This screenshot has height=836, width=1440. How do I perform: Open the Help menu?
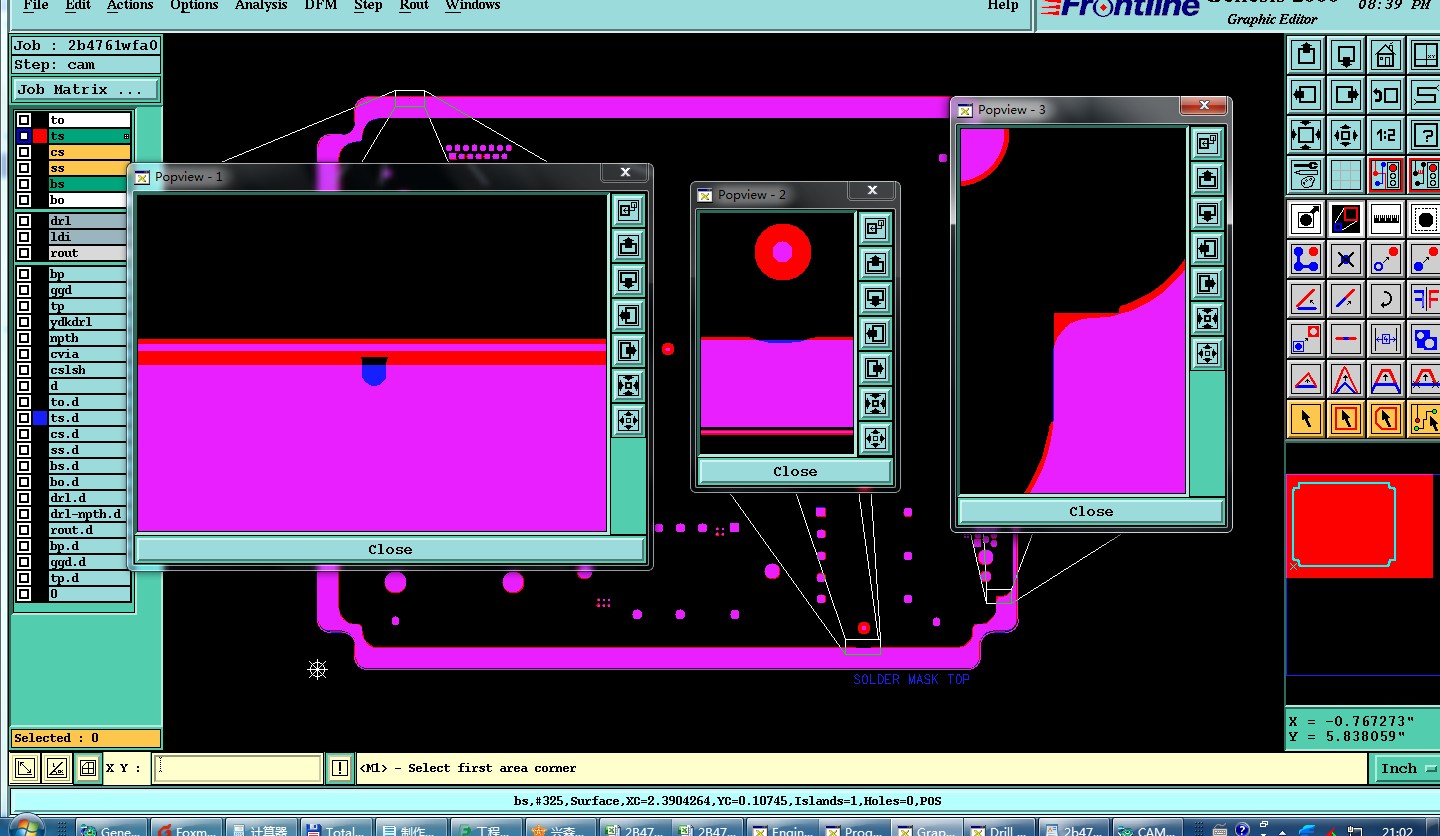click(x=1003, y=5)
